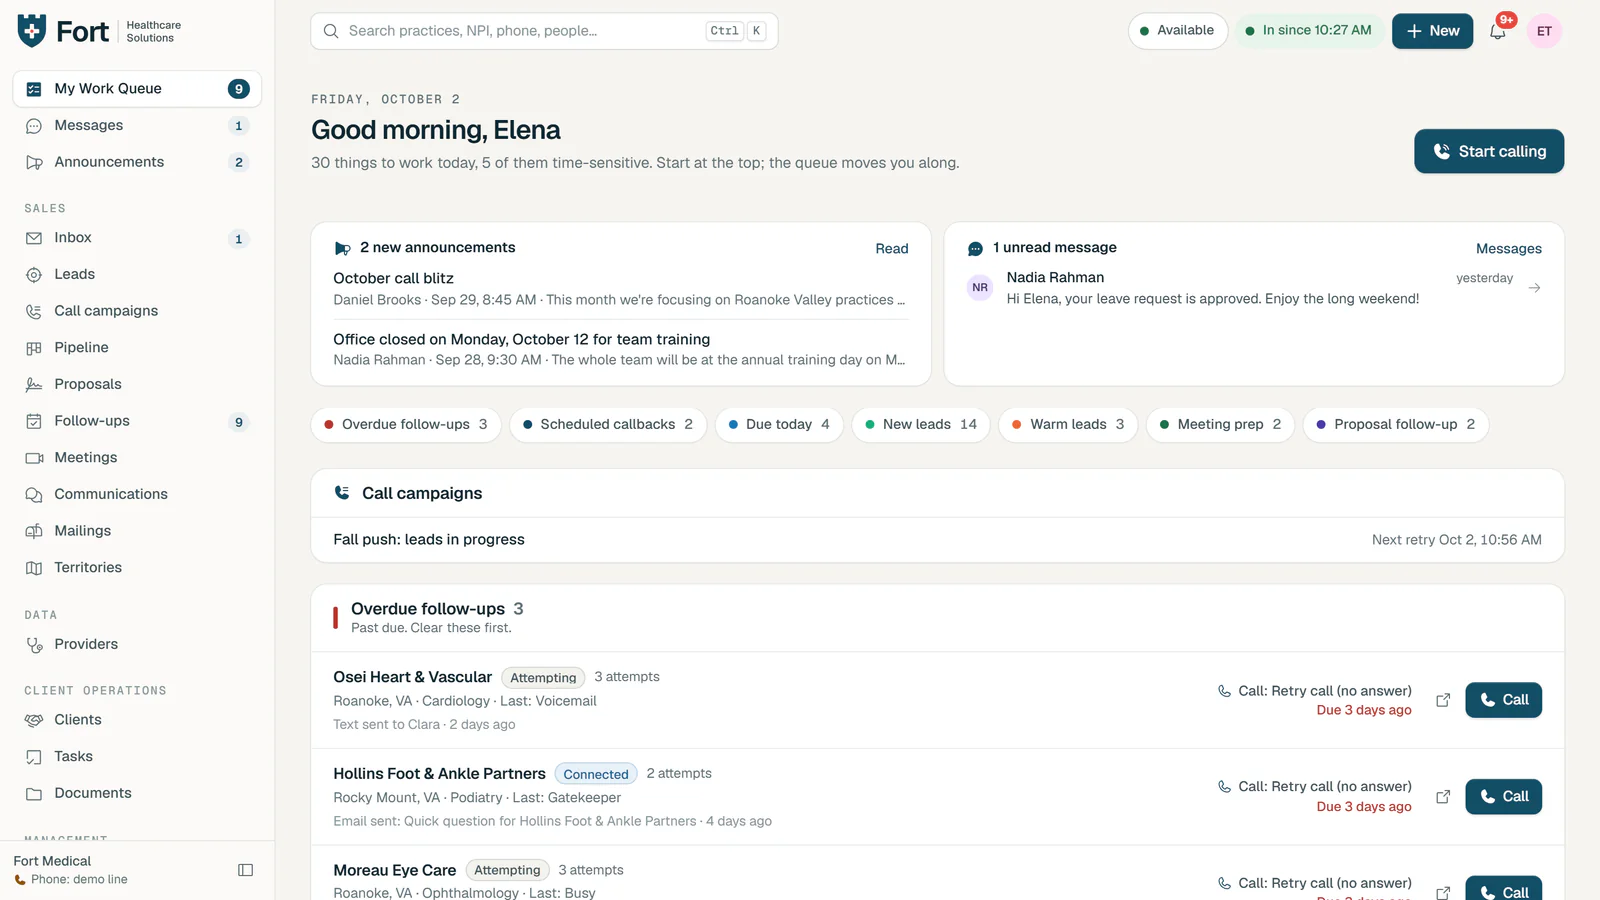Image resolution: width=1600 pixels, height=900 pixels.
Task: Call Hollins Foot & Ankle Partners
Action: coord(1503,797)
